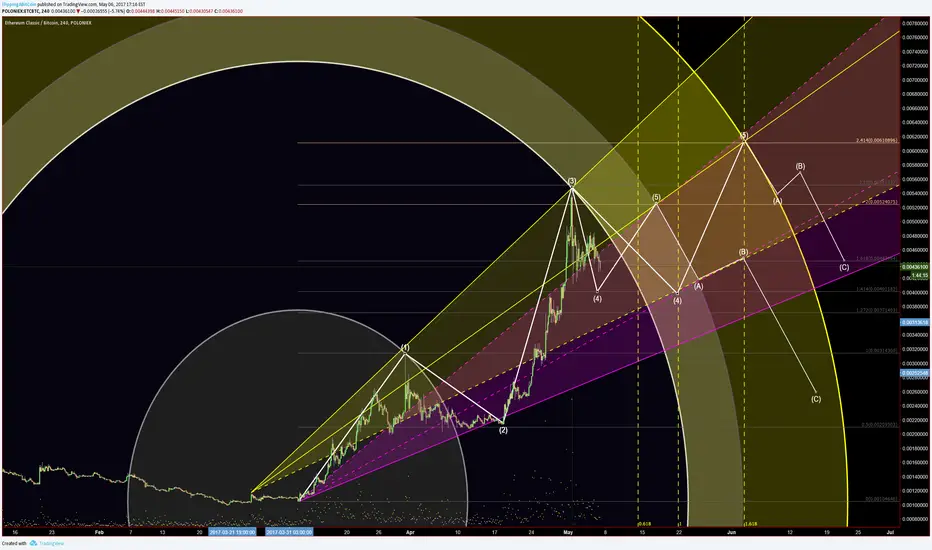Click the wave (3) label at chart peak
932x550 pixels.
coord(571,181)
